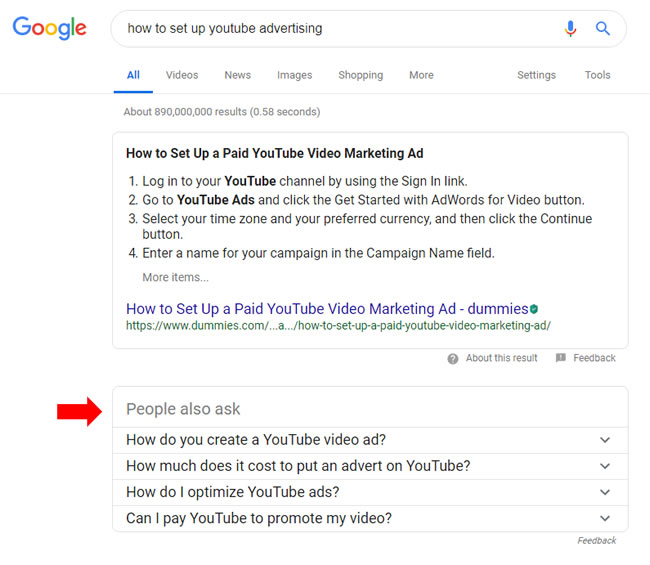The image size is (650, 565).
Task: Click the blue search magnifier icon
Action: point(602,29)
